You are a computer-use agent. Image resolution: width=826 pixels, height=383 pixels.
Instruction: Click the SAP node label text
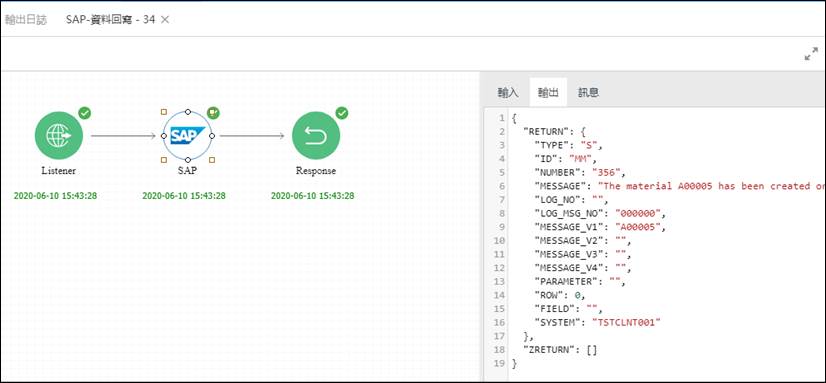188,171
